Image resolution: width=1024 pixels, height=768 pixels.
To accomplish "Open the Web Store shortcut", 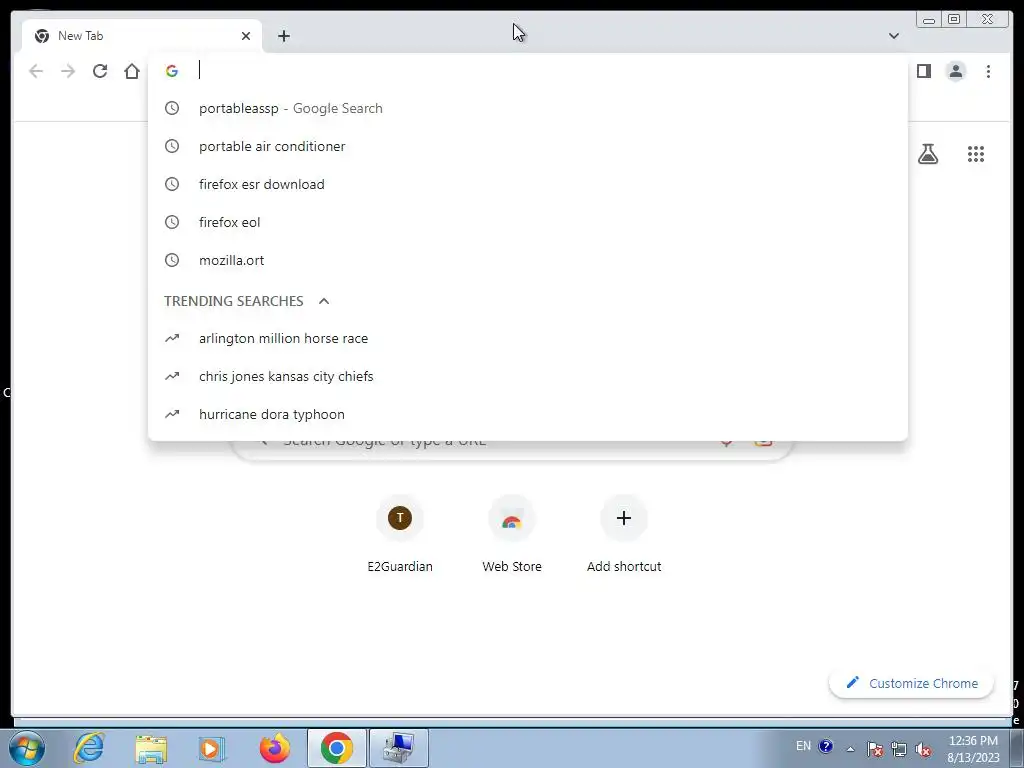I will point(512,536).
